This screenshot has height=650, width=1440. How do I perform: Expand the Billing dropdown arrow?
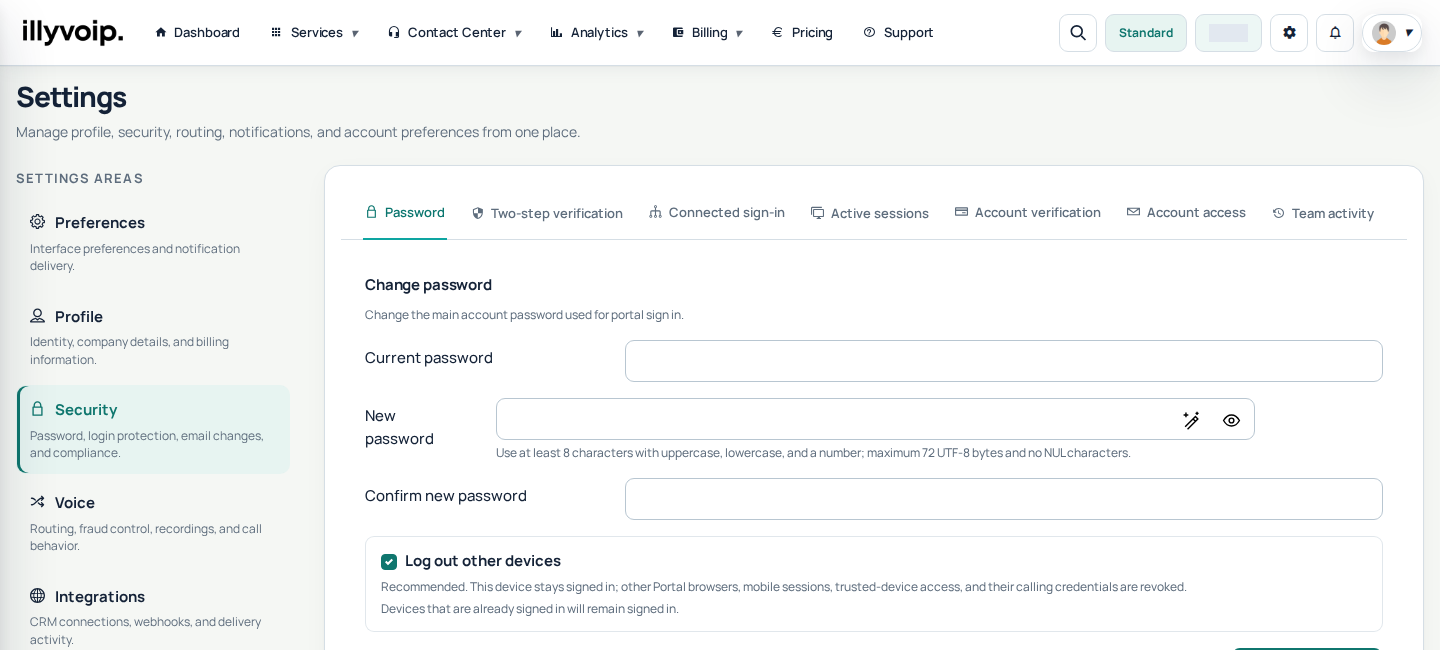739,33
